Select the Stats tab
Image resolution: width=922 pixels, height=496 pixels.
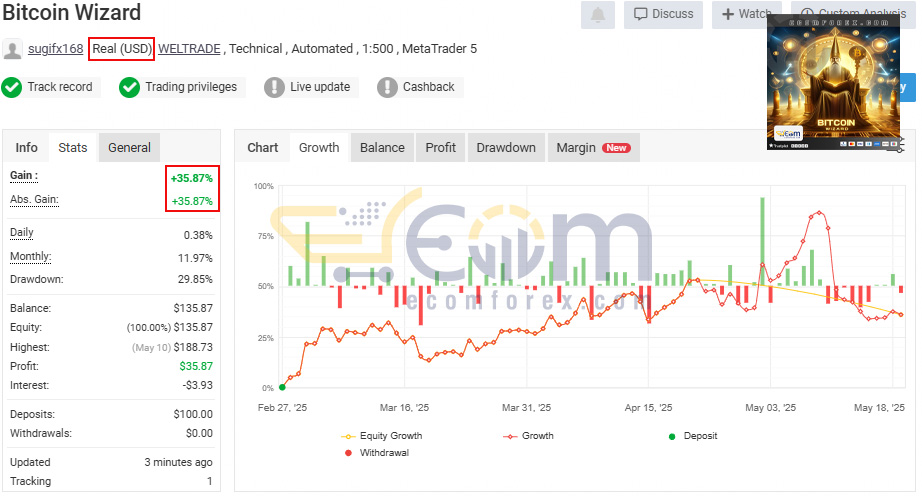[x=73, y=148]
